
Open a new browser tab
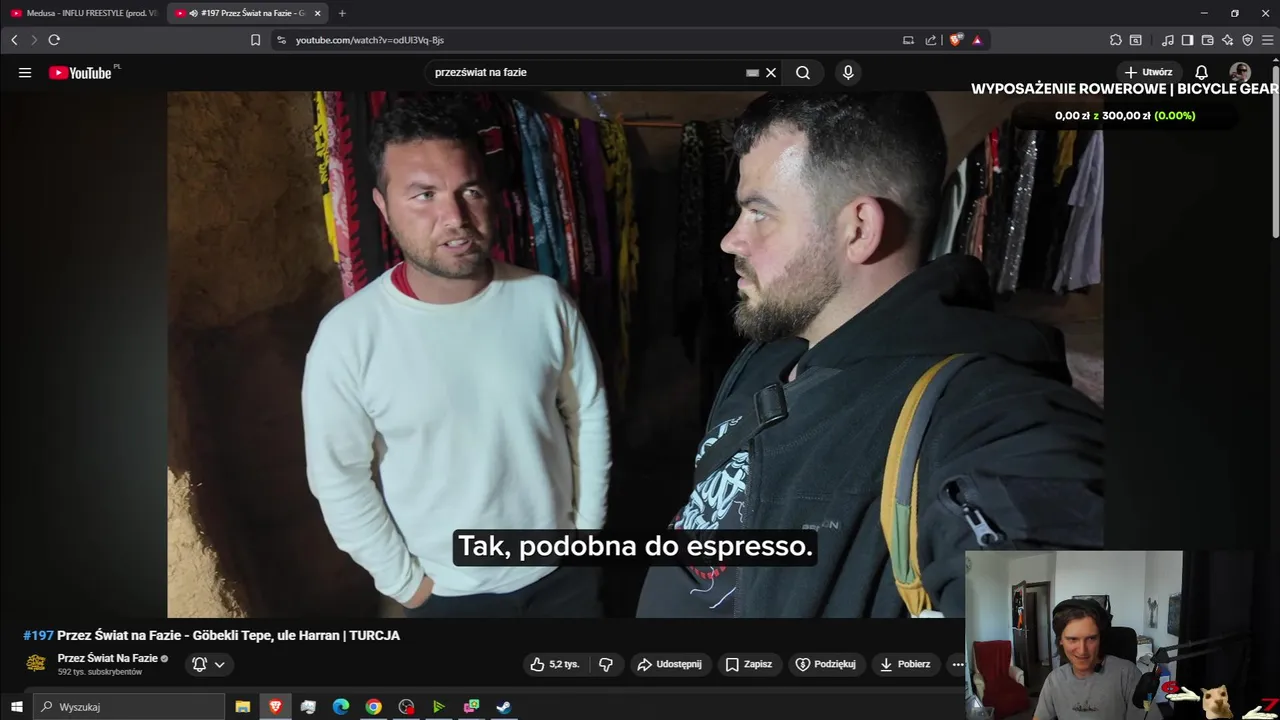coord(342,13)
